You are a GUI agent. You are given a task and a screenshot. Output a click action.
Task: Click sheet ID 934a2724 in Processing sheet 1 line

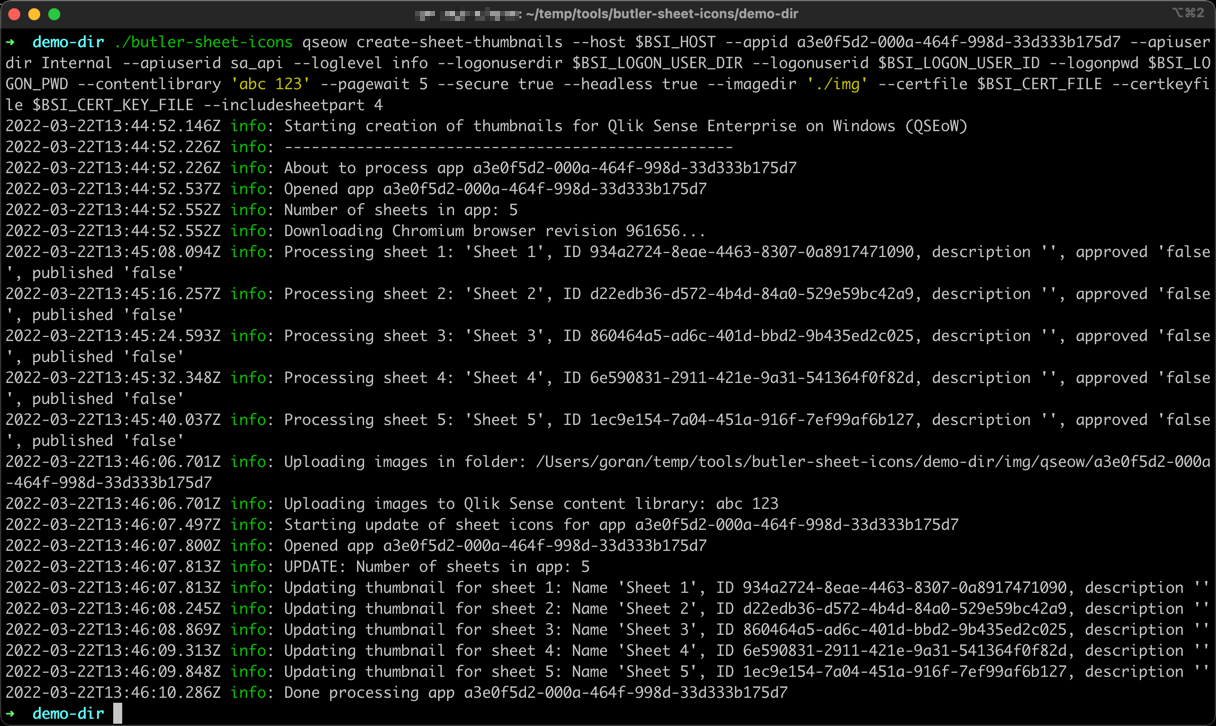click(x=752, y=252)
